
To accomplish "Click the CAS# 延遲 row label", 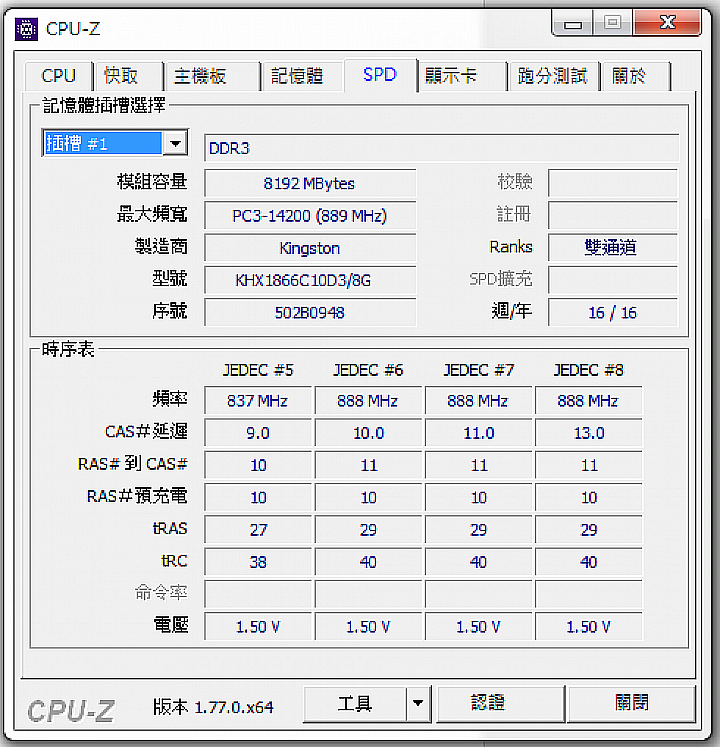I will pos(146,431).
